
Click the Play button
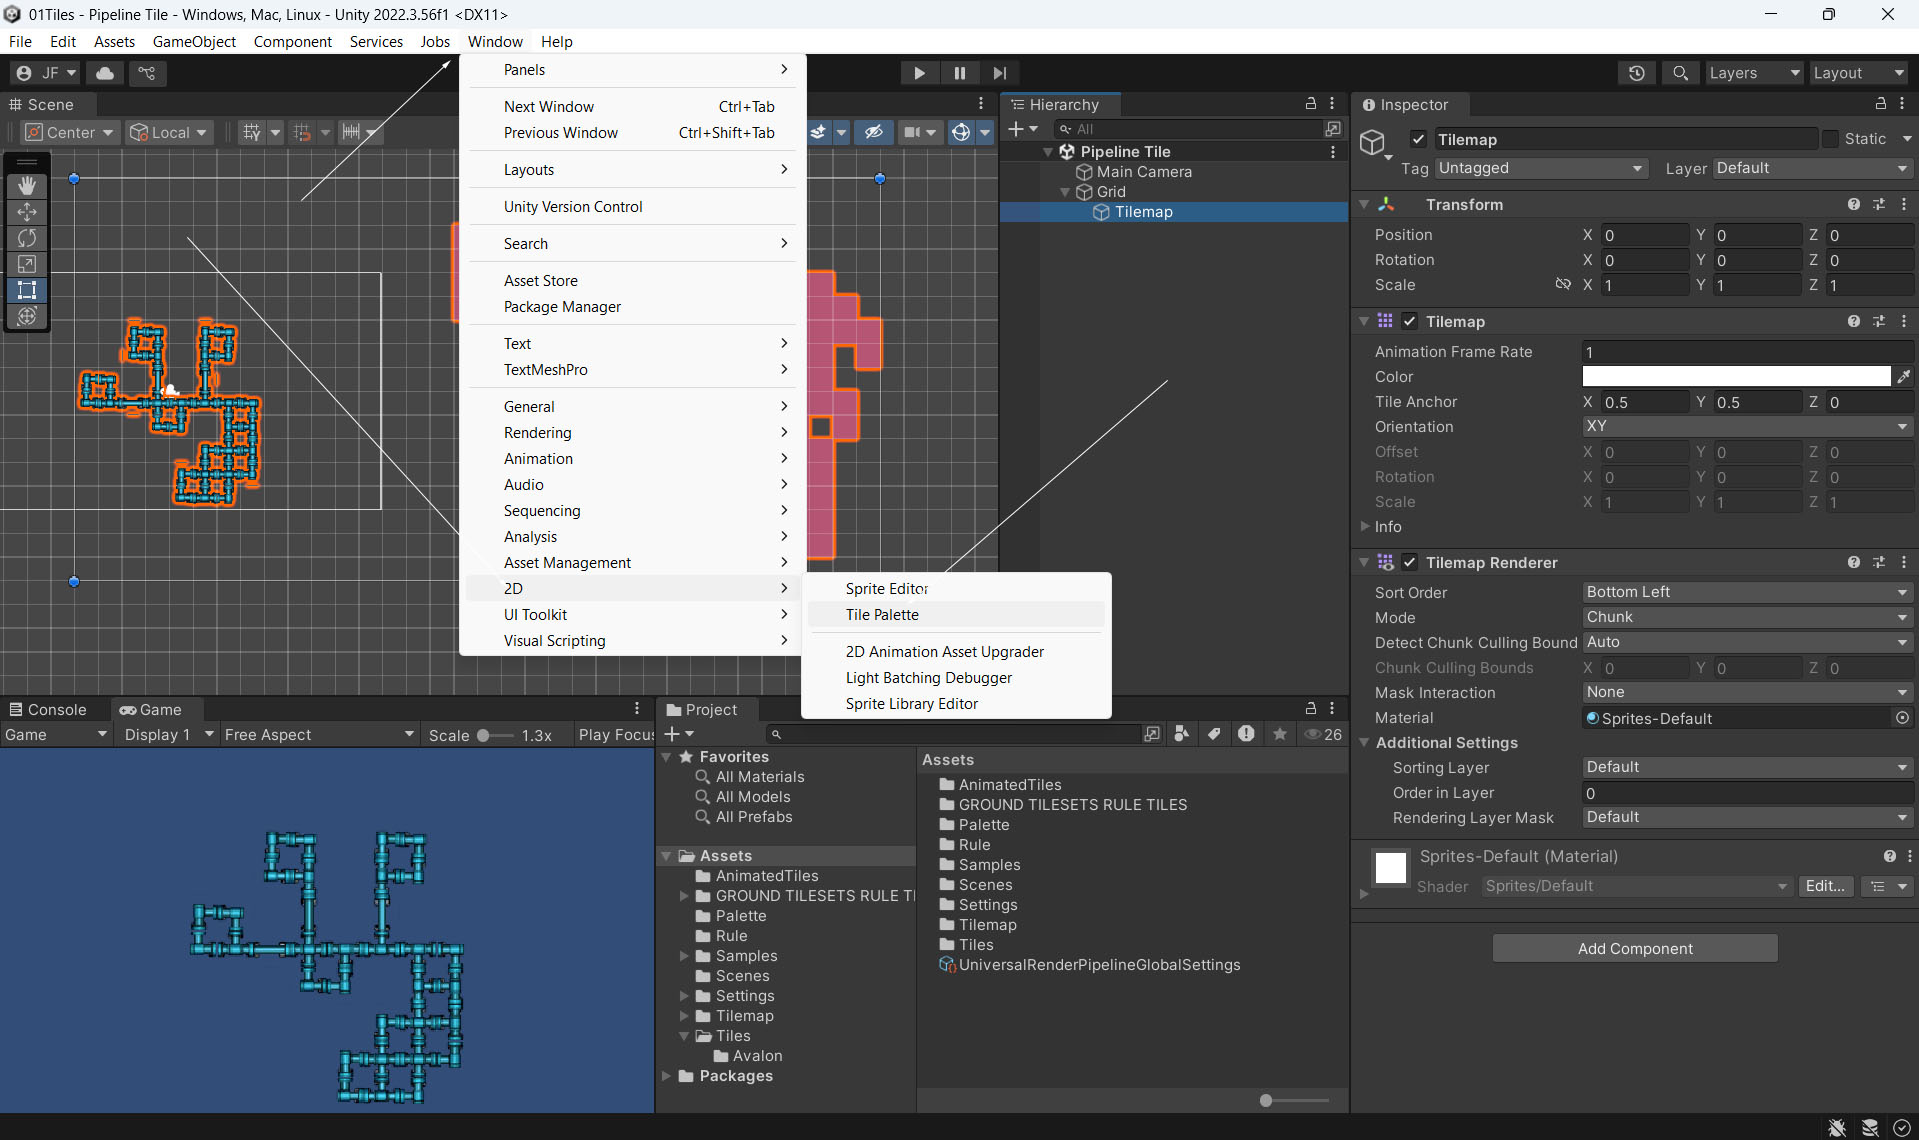tap(919, 73)
